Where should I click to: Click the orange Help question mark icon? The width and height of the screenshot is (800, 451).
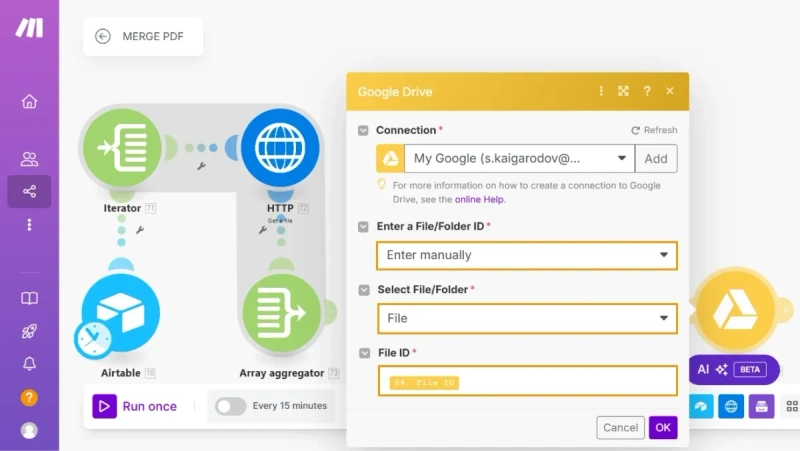click(x=29, y=397)
